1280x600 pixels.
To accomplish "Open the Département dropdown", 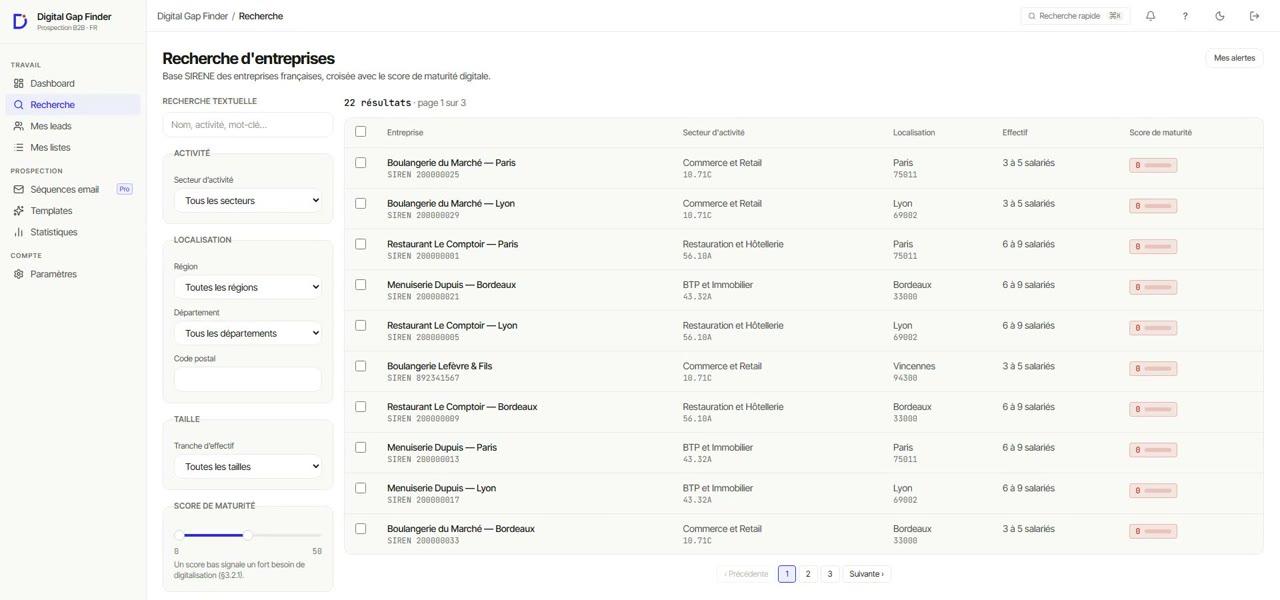I will coord(248,333).
